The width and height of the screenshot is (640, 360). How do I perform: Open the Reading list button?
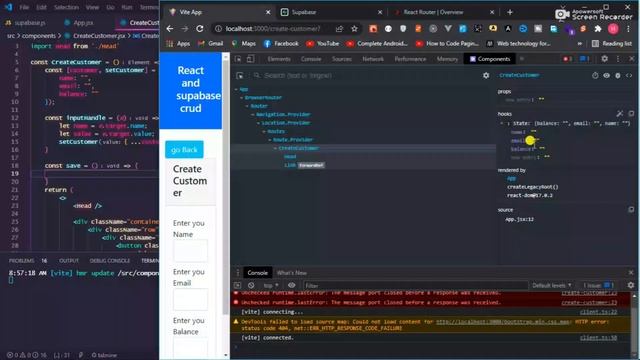(x=611, y=43)
